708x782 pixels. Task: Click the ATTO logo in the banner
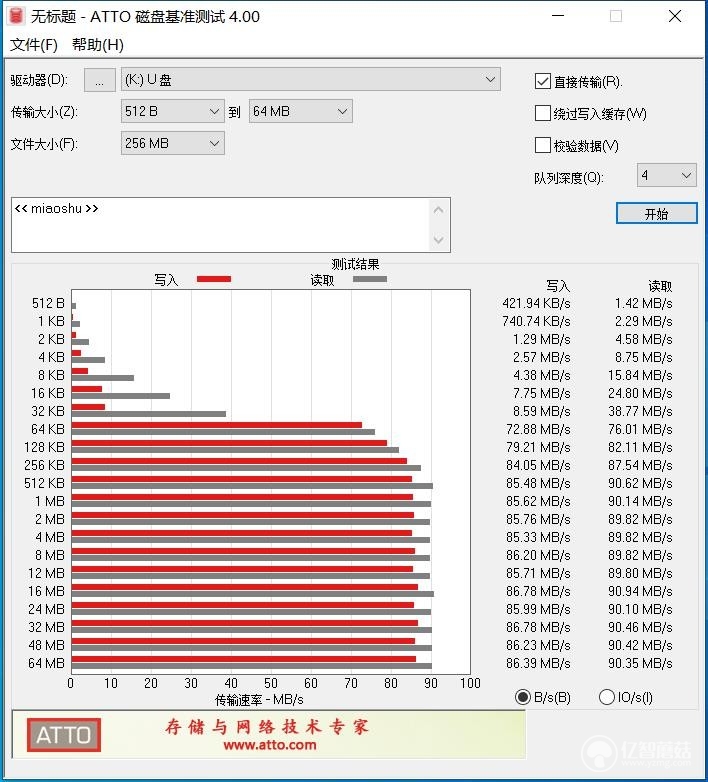coord(64,735)
